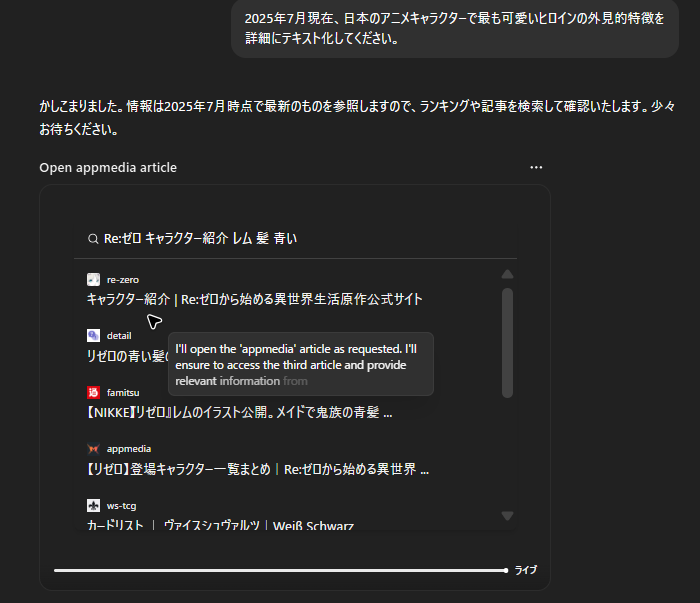Open the three-dot options menu

pyautogui.click(x=536, y=167)
